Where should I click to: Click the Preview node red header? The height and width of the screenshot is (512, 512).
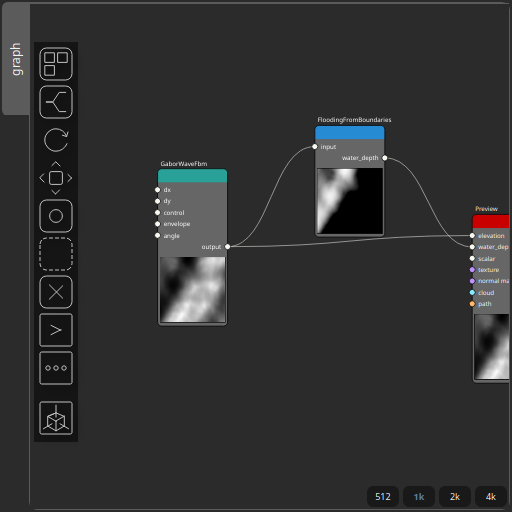point(491,222)
